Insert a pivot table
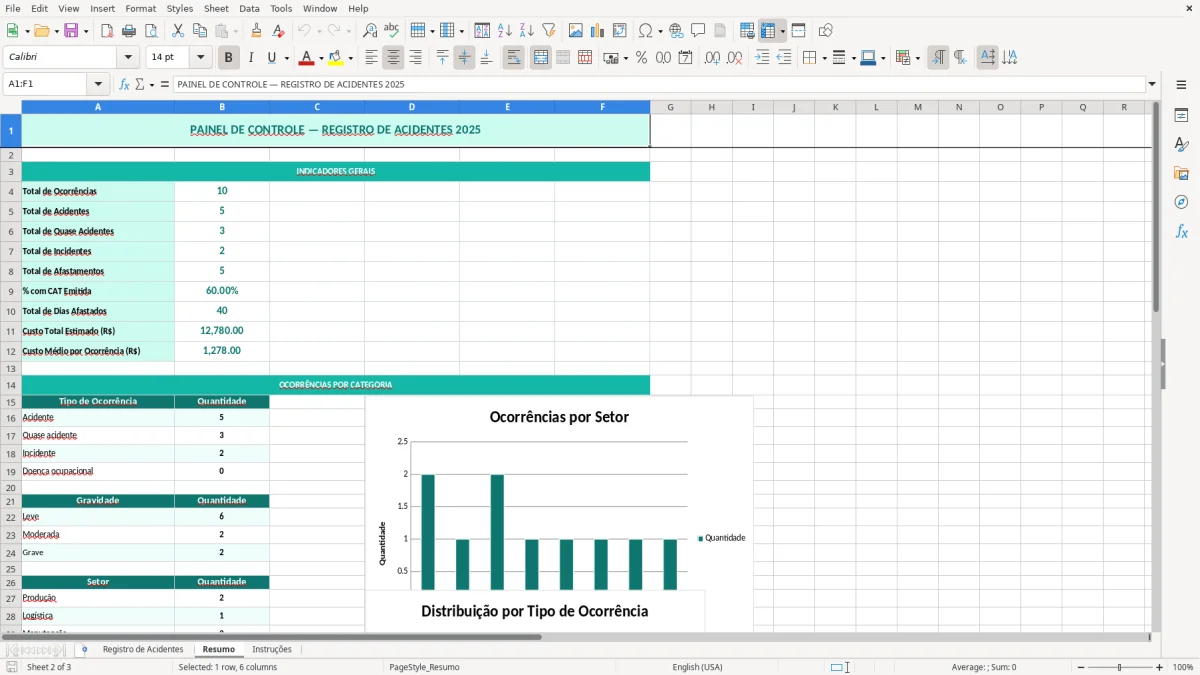1200x675 pixels. point(620,31)
